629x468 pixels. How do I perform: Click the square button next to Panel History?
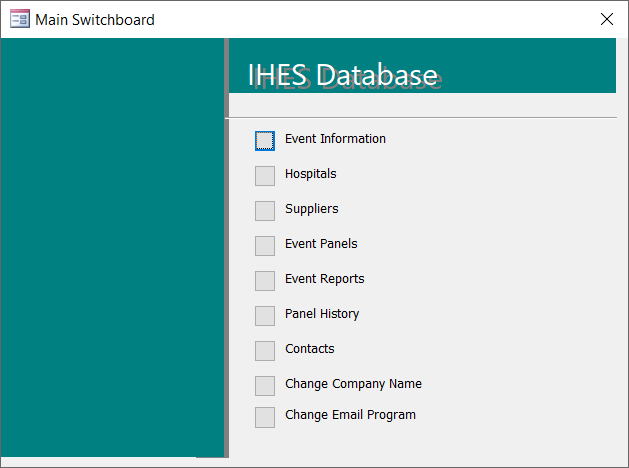click(x=265, y=316)
